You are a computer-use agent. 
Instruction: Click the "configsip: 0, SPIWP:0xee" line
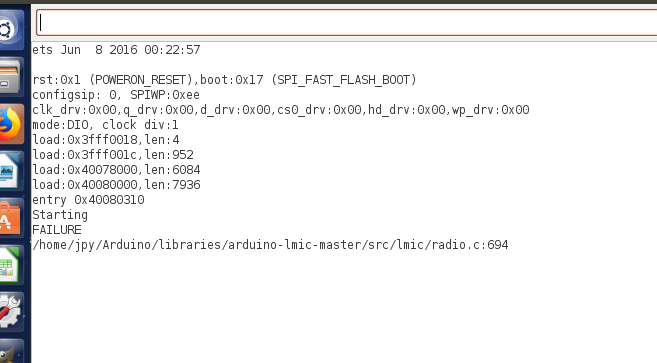(x=116, y=95)
